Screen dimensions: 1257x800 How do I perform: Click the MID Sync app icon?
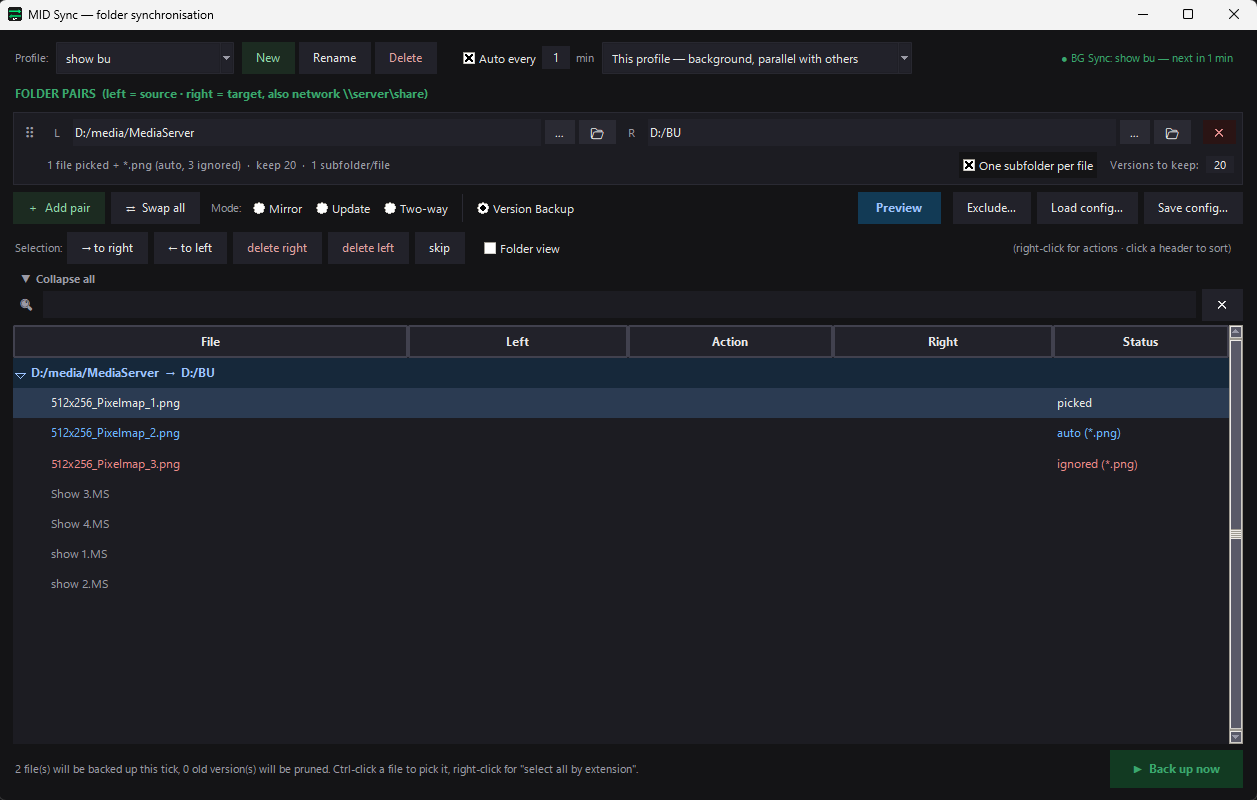[15, 15]
